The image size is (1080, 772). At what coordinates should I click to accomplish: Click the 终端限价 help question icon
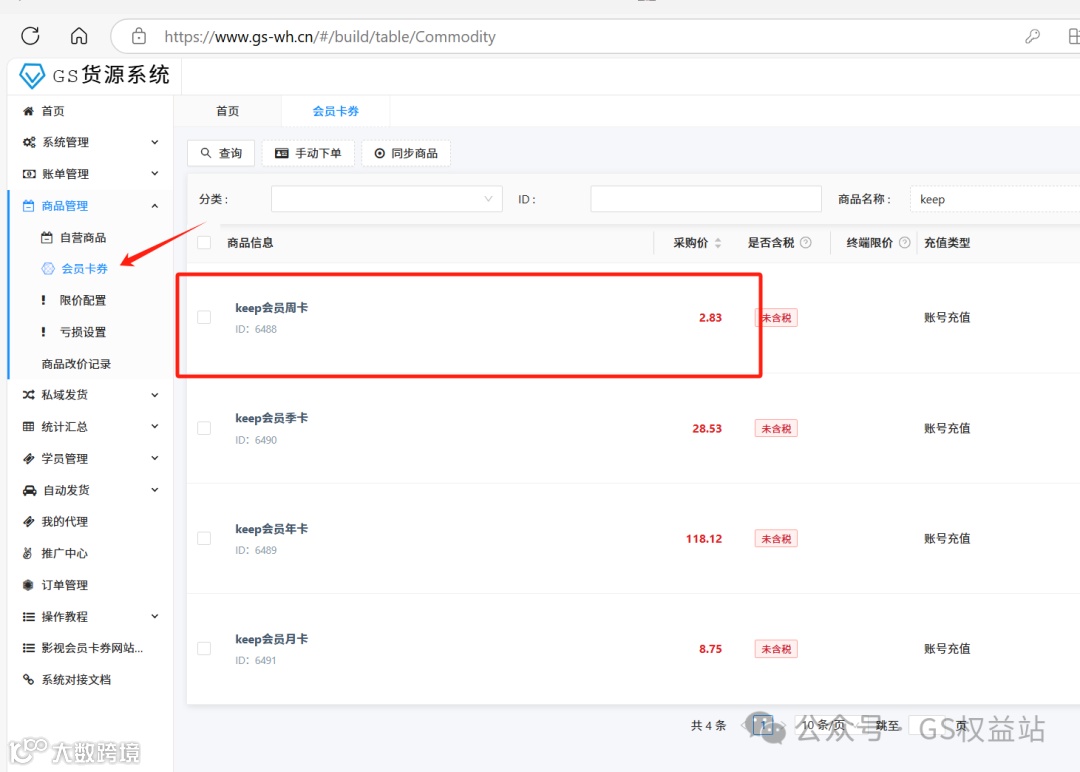pos(904,242)
